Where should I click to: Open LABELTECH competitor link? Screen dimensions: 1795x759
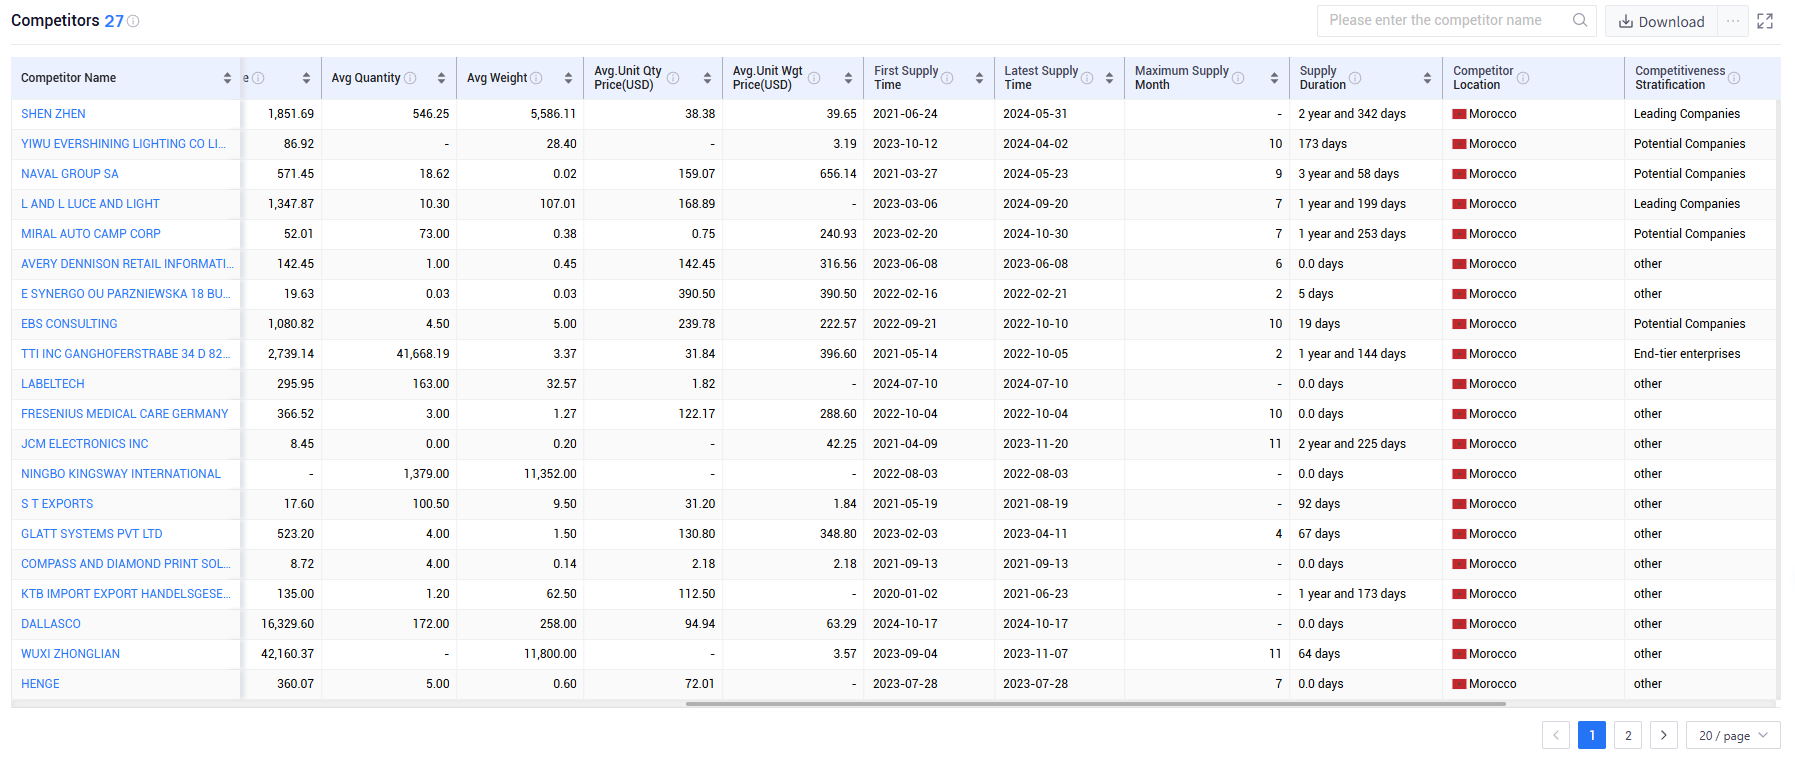[x=53, y=384]
